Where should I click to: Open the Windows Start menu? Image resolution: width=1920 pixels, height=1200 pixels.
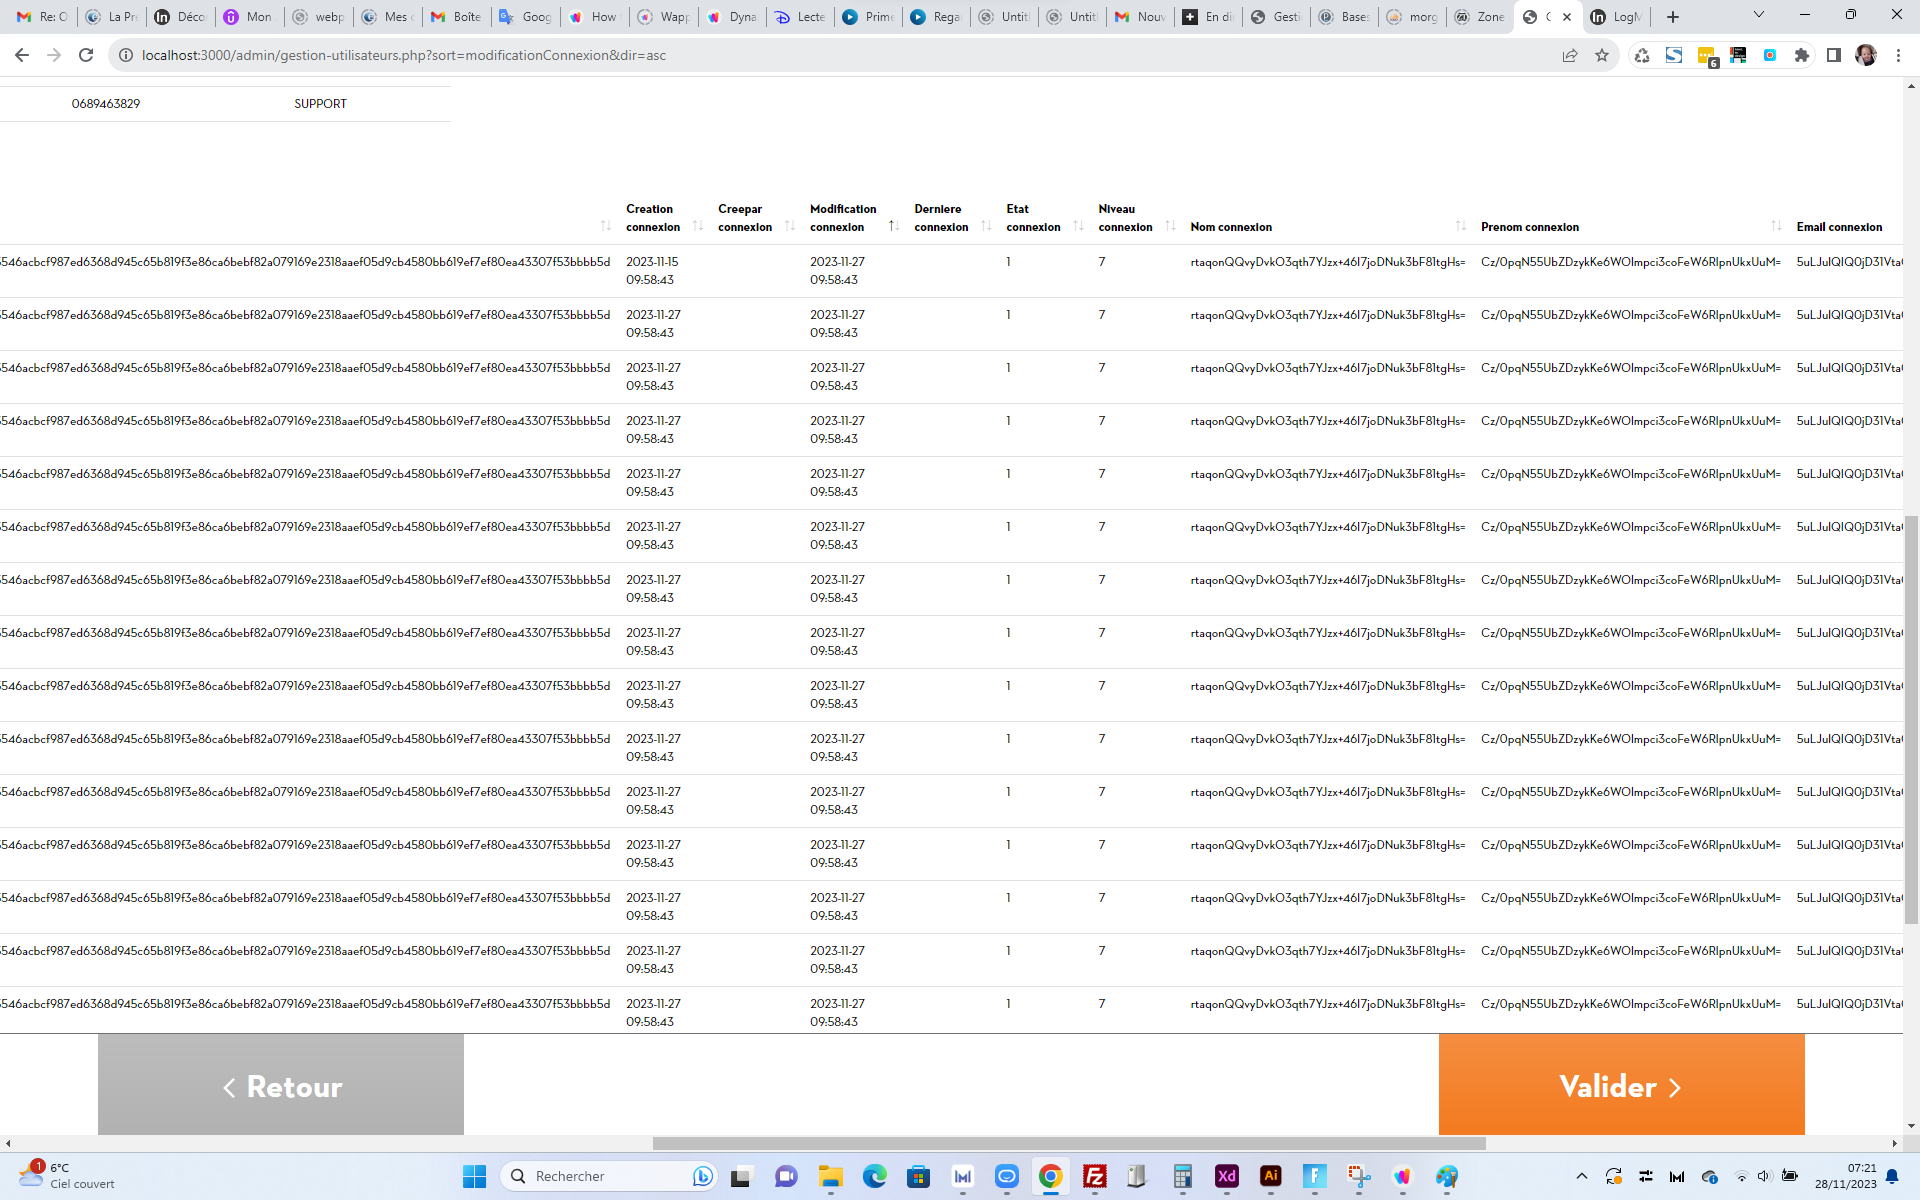(474, 1176)
